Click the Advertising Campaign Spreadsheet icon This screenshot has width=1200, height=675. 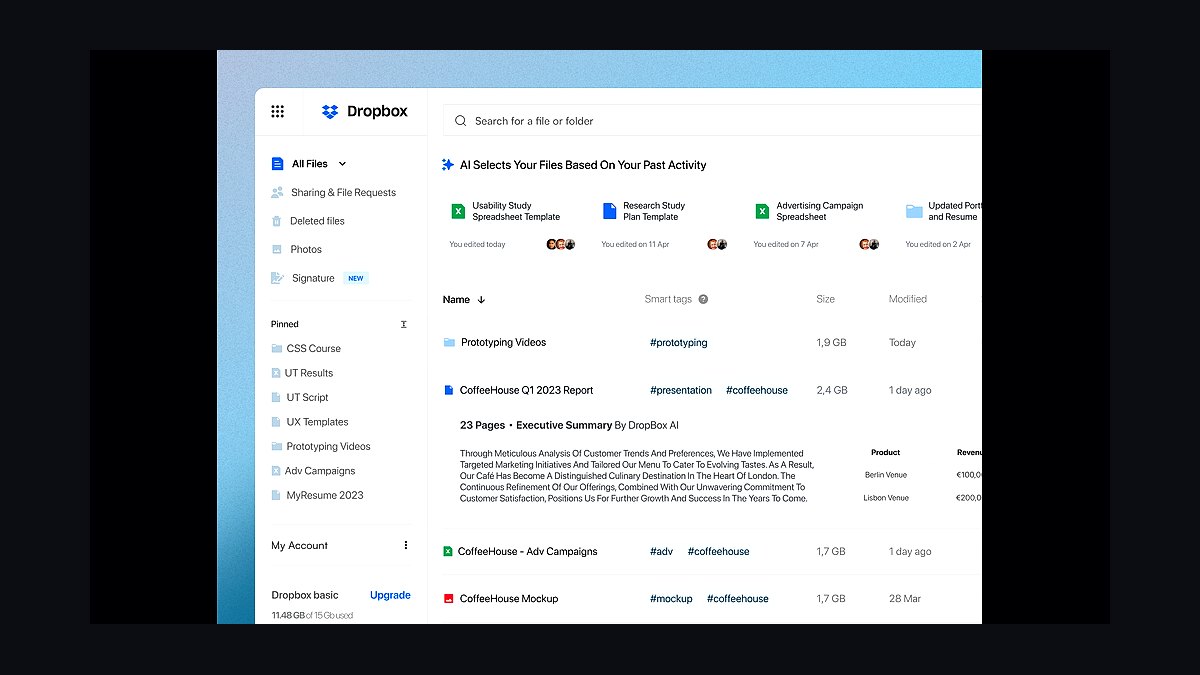[x=762, y=211]
